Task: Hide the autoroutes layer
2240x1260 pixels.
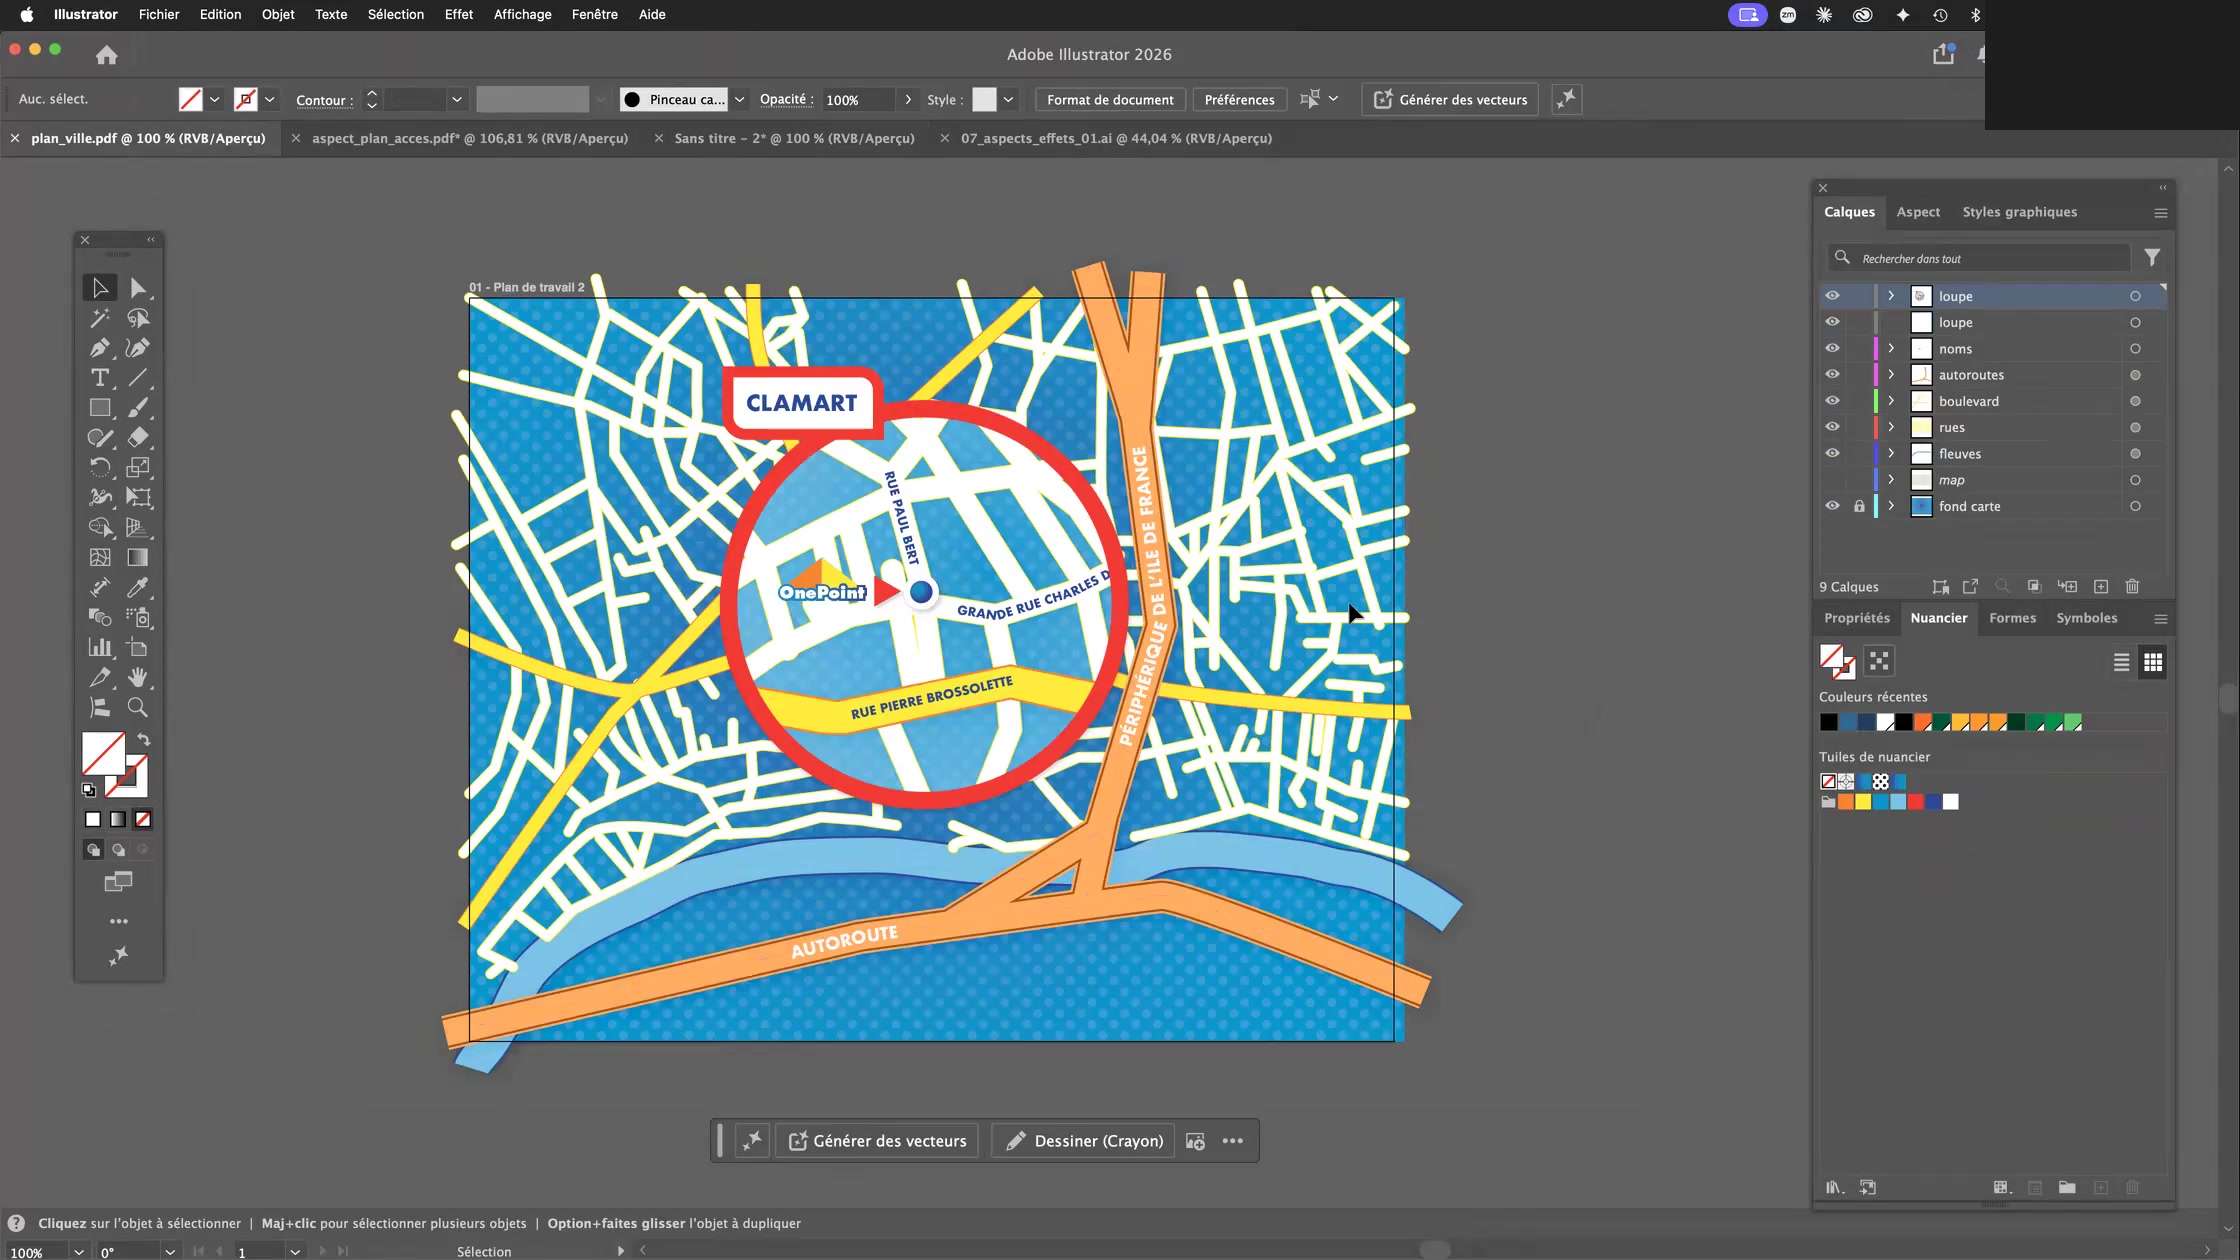Action: (x=1832, y=374)
